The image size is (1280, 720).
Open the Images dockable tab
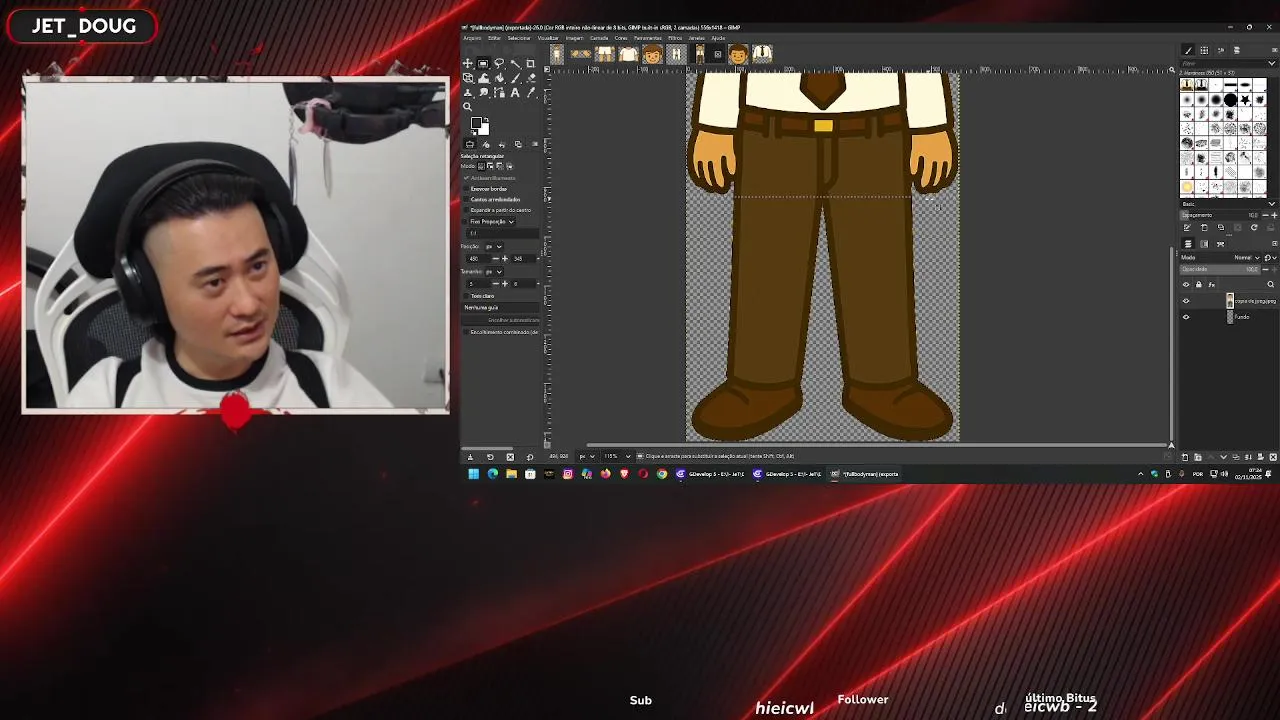[x=518, y=144]
